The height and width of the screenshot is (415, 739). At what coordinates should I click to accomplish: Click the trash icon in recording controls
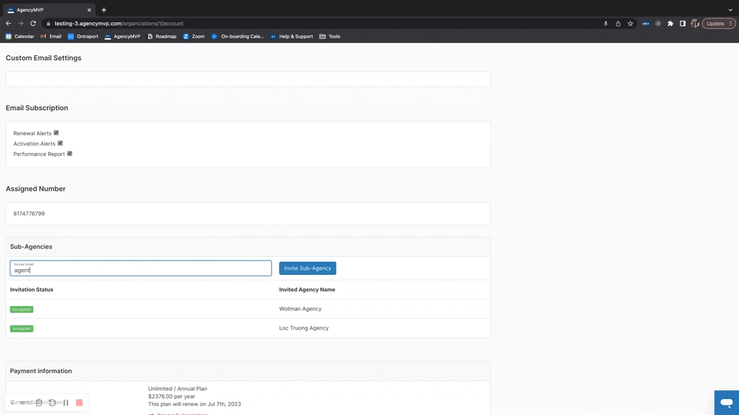click(x=39, y=403)
